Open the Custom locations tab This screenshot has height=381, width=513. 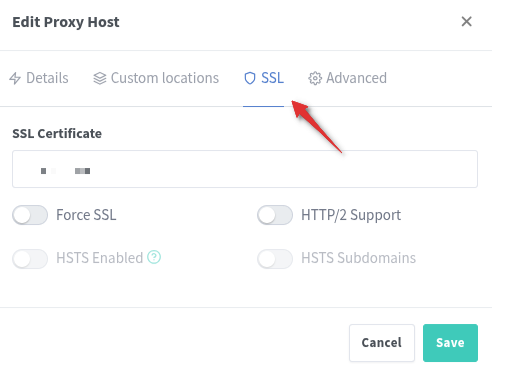coord(156,78)
